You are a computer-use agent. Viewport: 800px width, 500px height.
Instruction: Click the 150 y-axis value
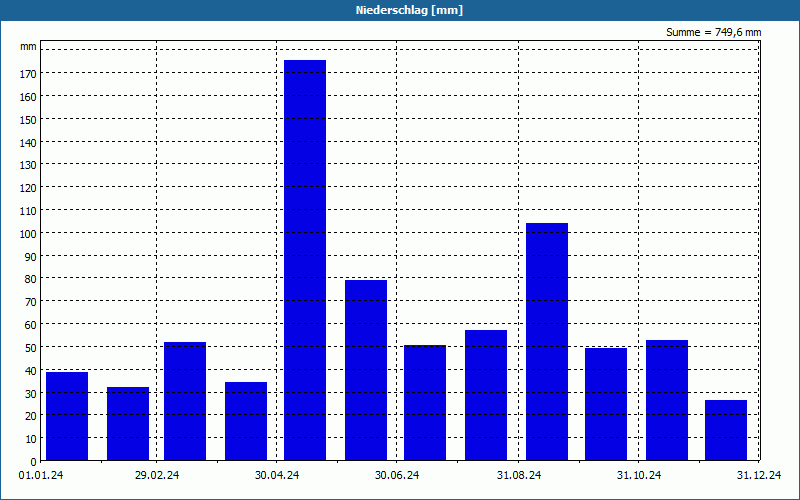tap(28, 120)
